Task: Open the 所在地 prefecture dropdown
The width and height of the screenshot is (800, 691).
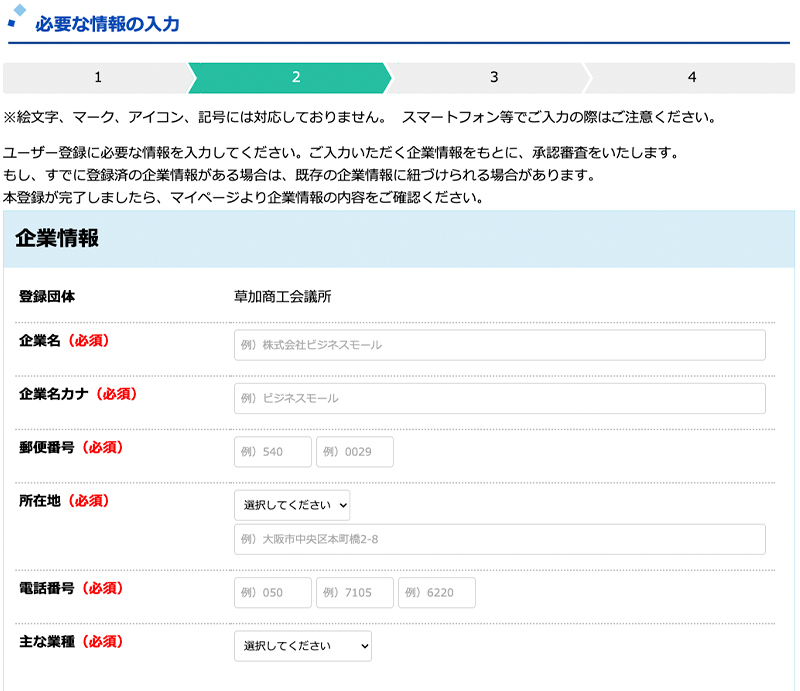Action: point(292,505)
